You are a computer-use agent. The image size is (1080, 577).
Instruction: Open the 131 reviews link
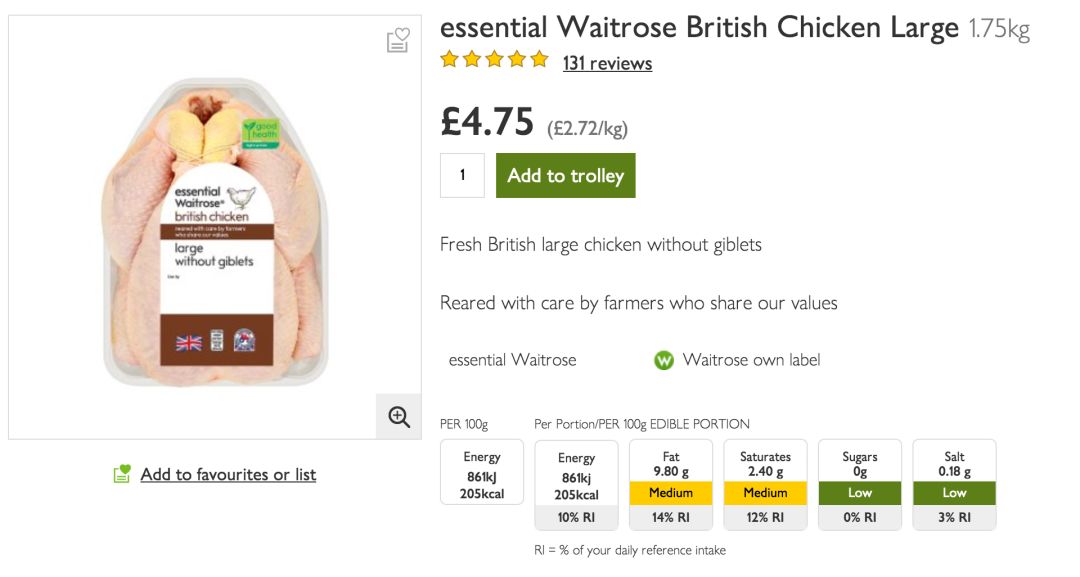pos(607,64)
